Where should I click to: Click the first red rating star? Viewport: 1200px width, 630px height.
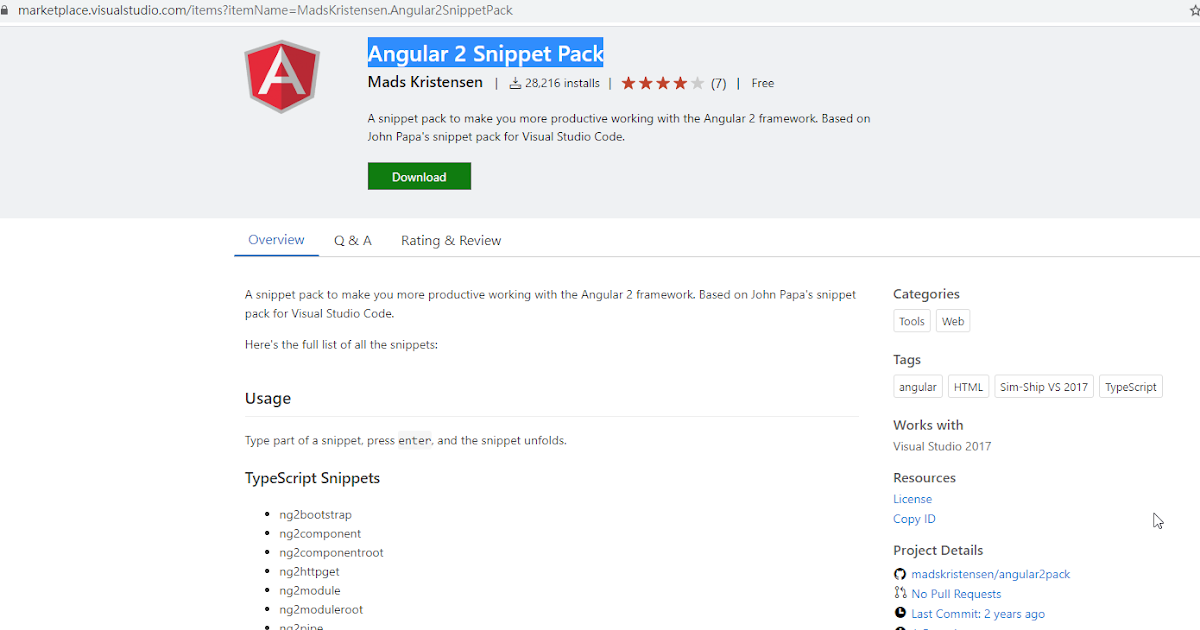tap(628, 83)
